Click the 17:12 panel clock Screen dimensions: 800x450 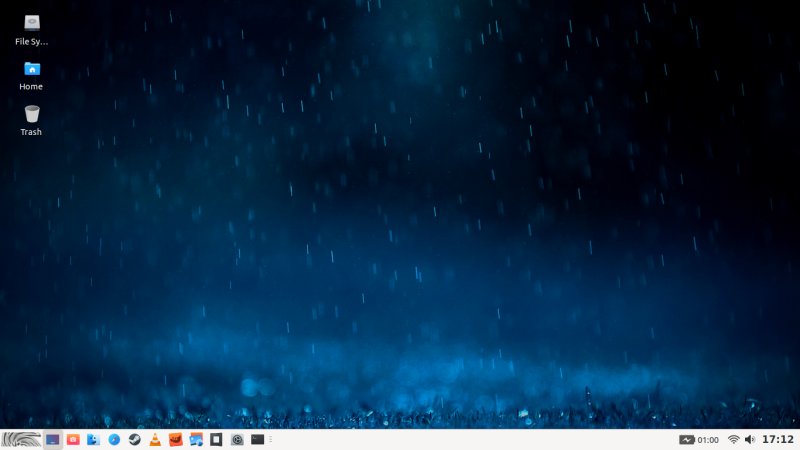tap(778, 439)
